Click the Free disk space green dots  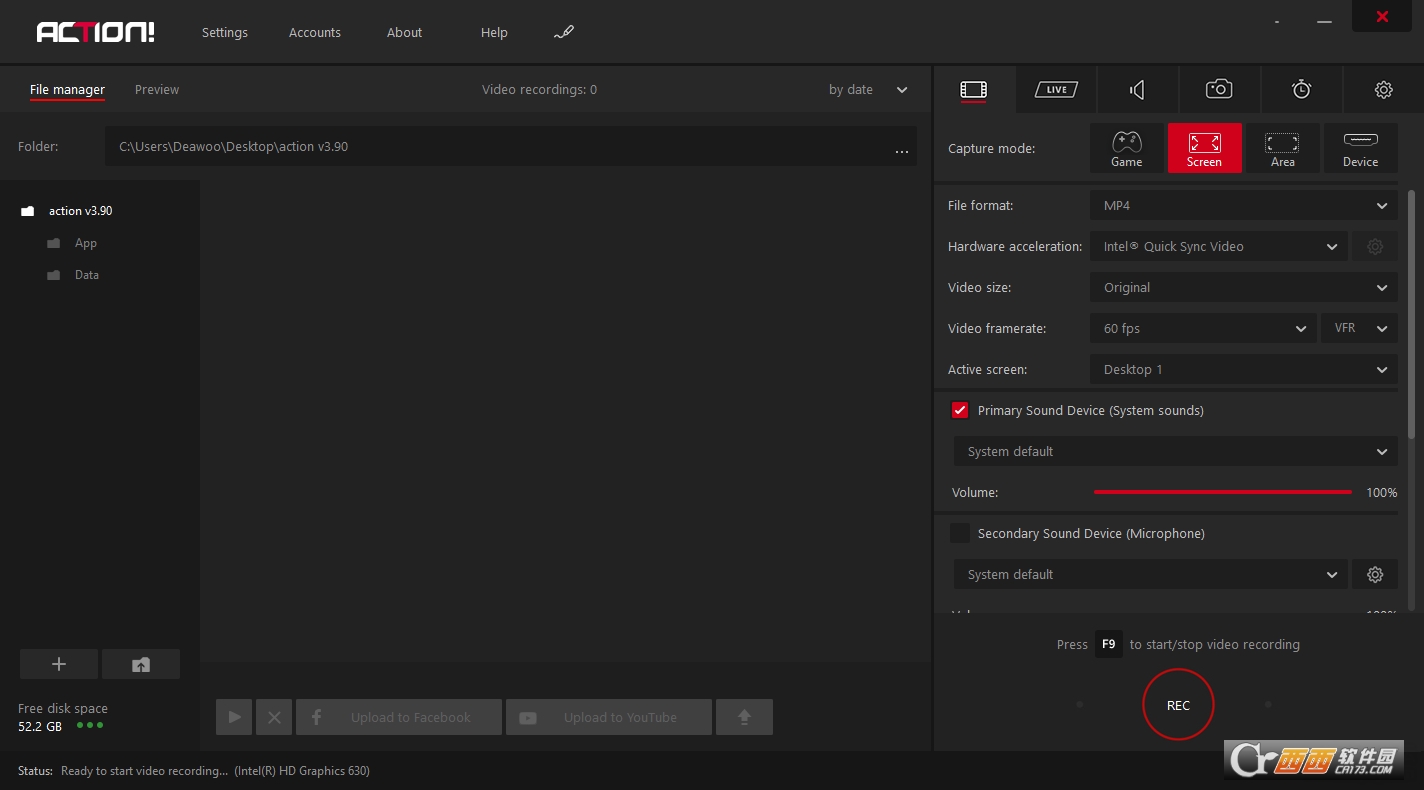[90, 726]
